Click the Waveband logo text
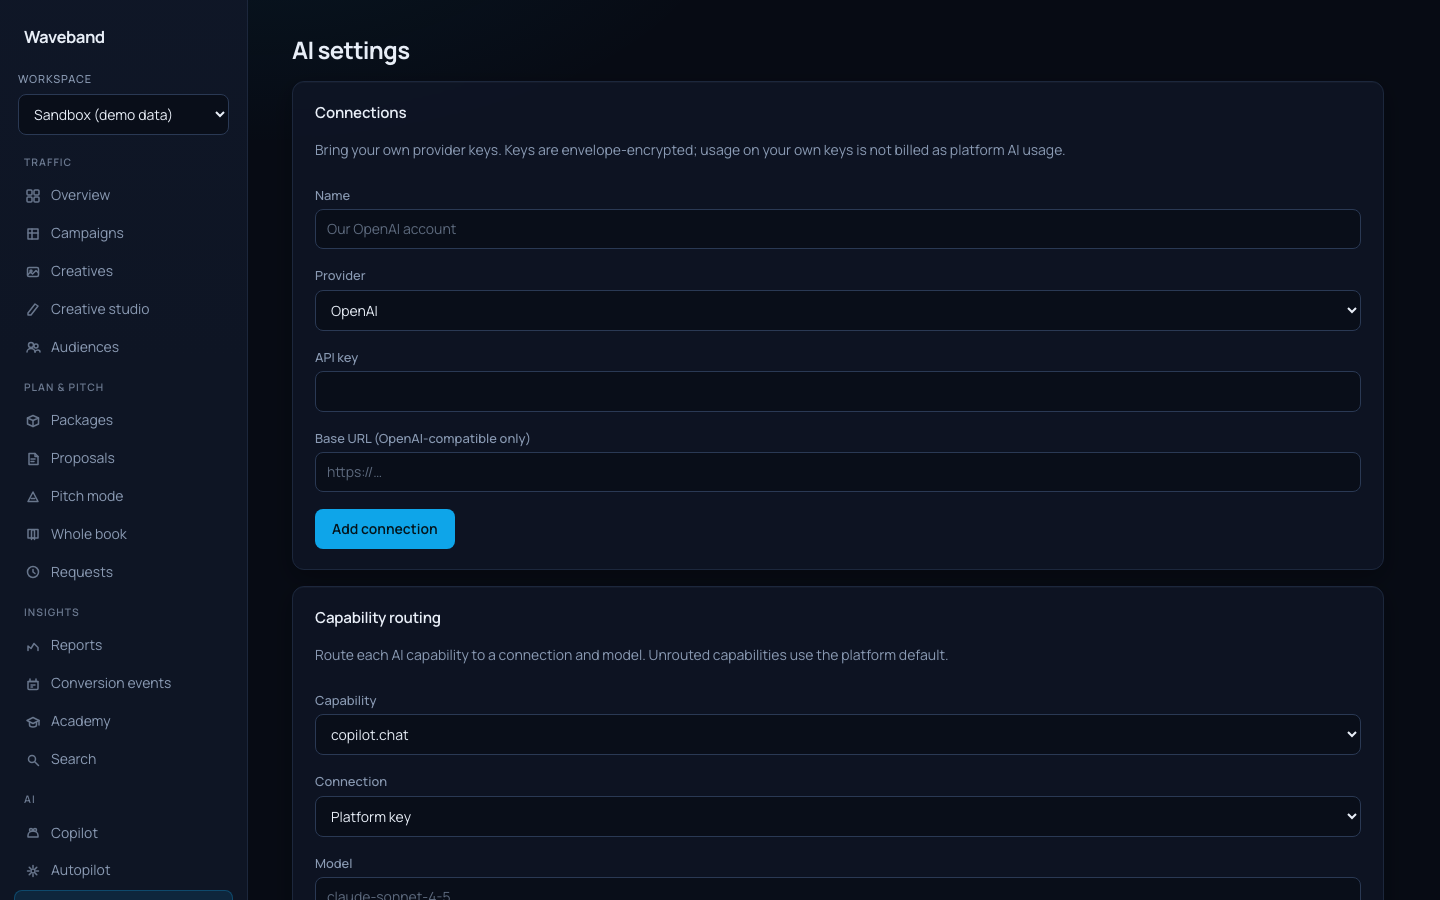Viewport: 1440px width, 900px height. (64, 37)
